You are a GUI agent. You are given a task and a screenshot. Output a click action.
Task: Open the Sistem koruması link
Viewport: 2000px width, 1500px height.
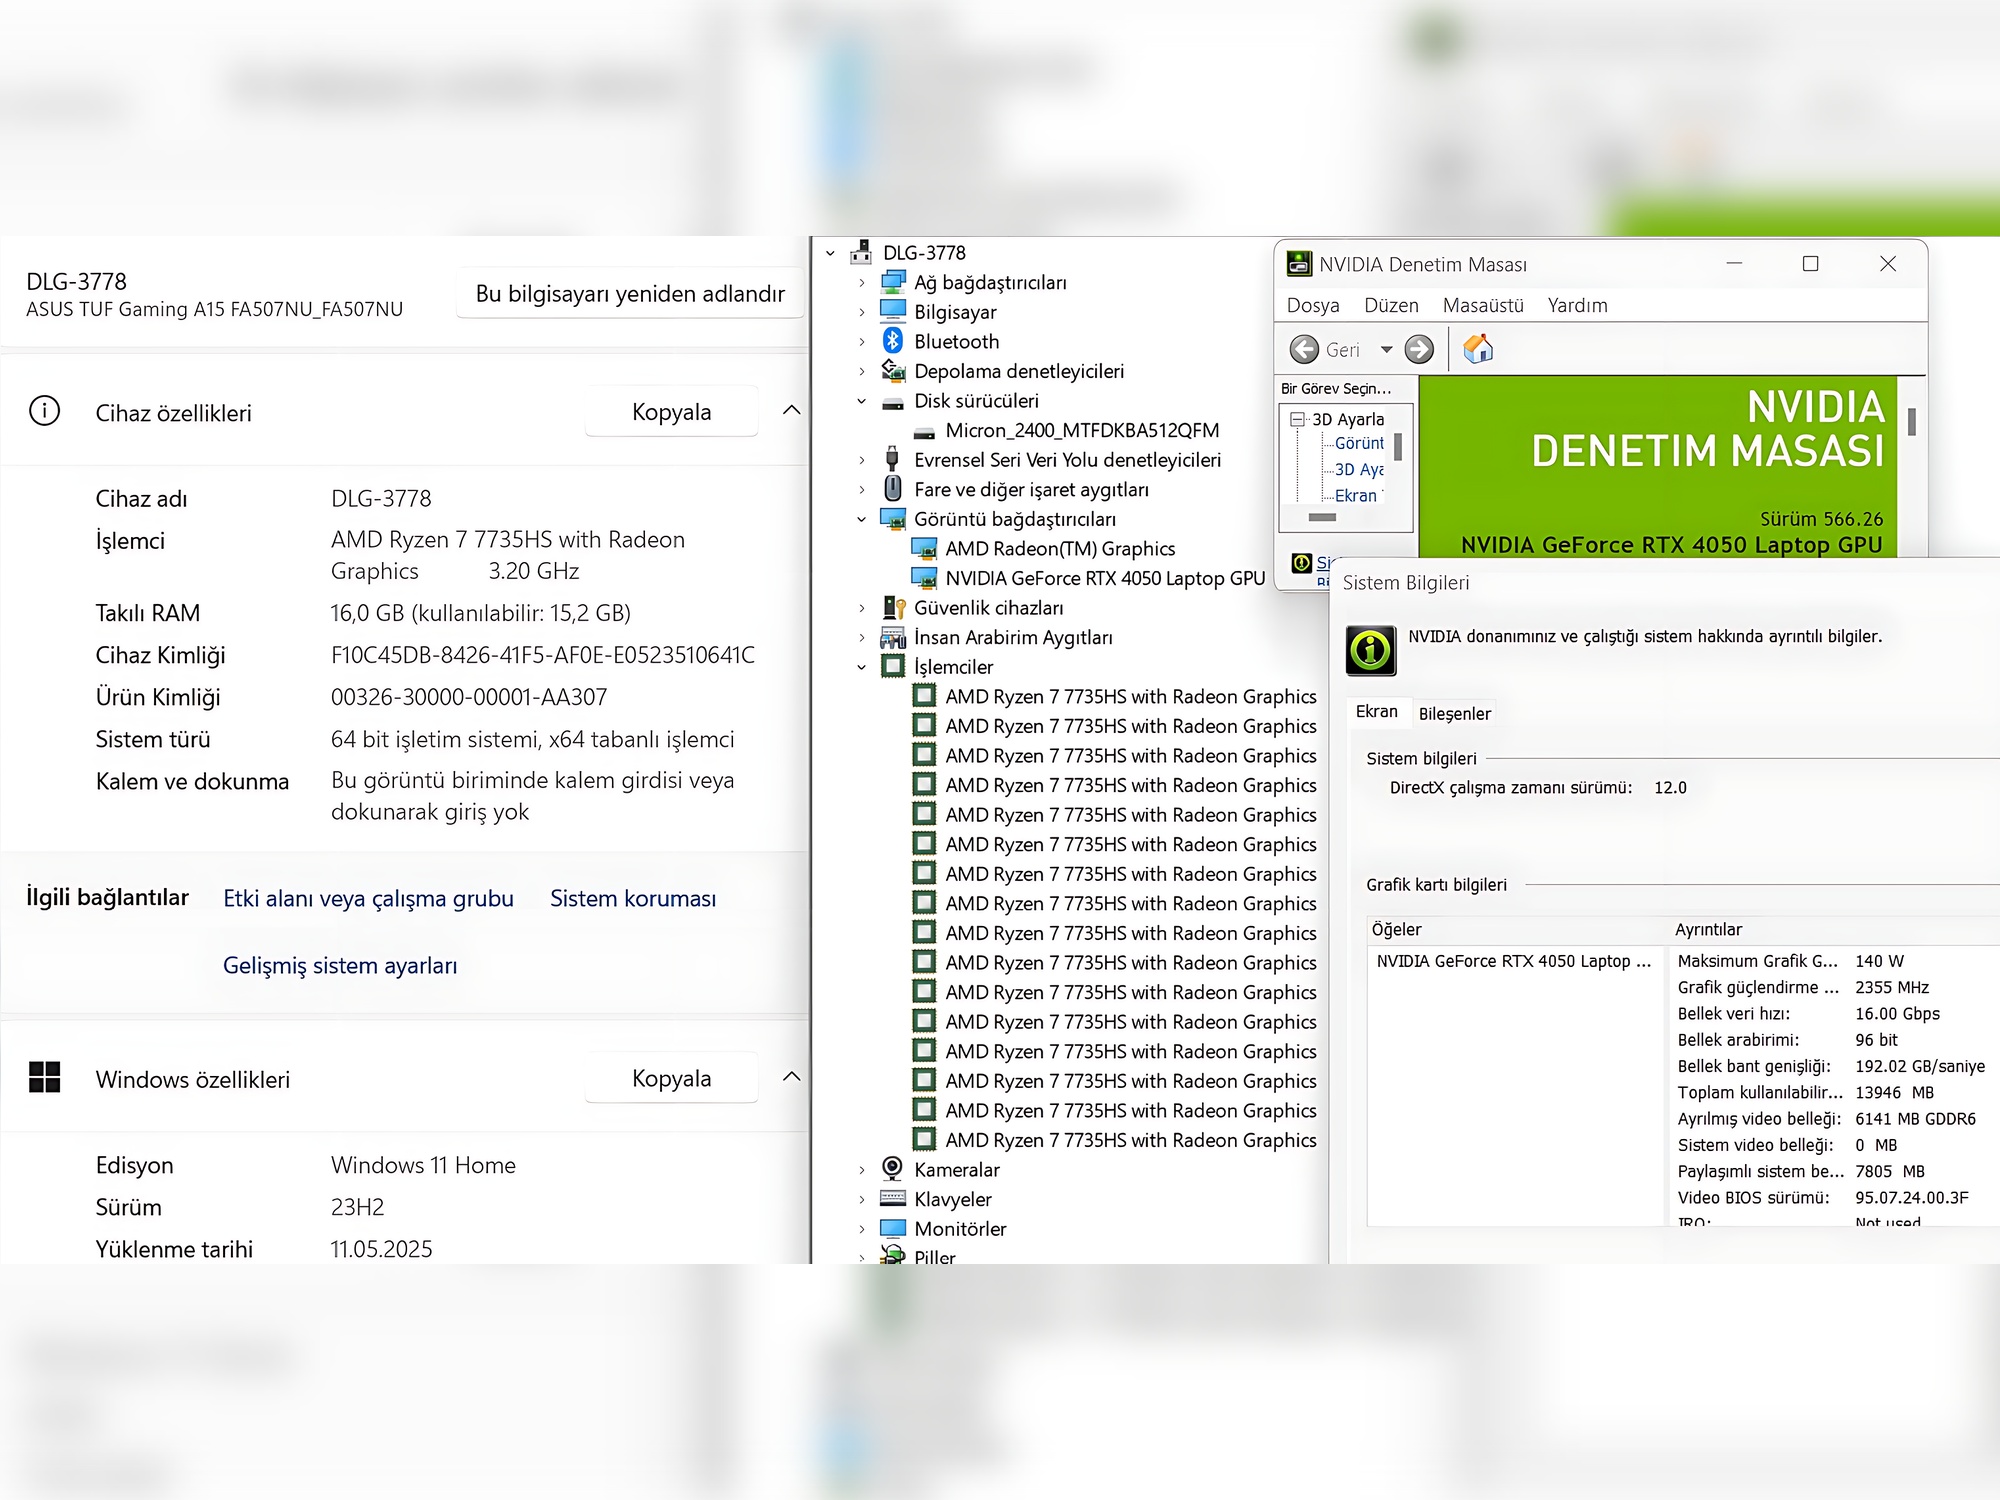tap(633, 898)
